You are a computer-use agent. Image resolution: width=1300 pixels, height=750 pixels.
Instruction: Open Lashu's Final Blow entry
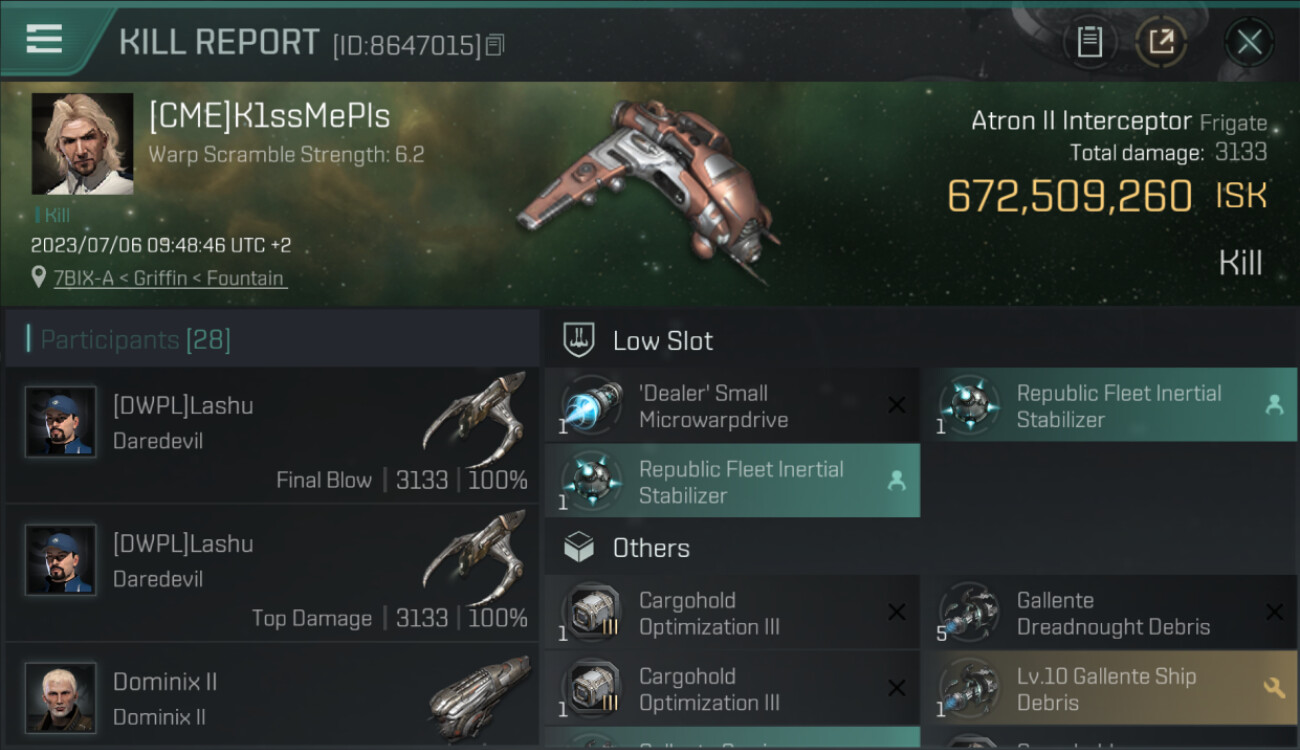[x=270, y=435]
